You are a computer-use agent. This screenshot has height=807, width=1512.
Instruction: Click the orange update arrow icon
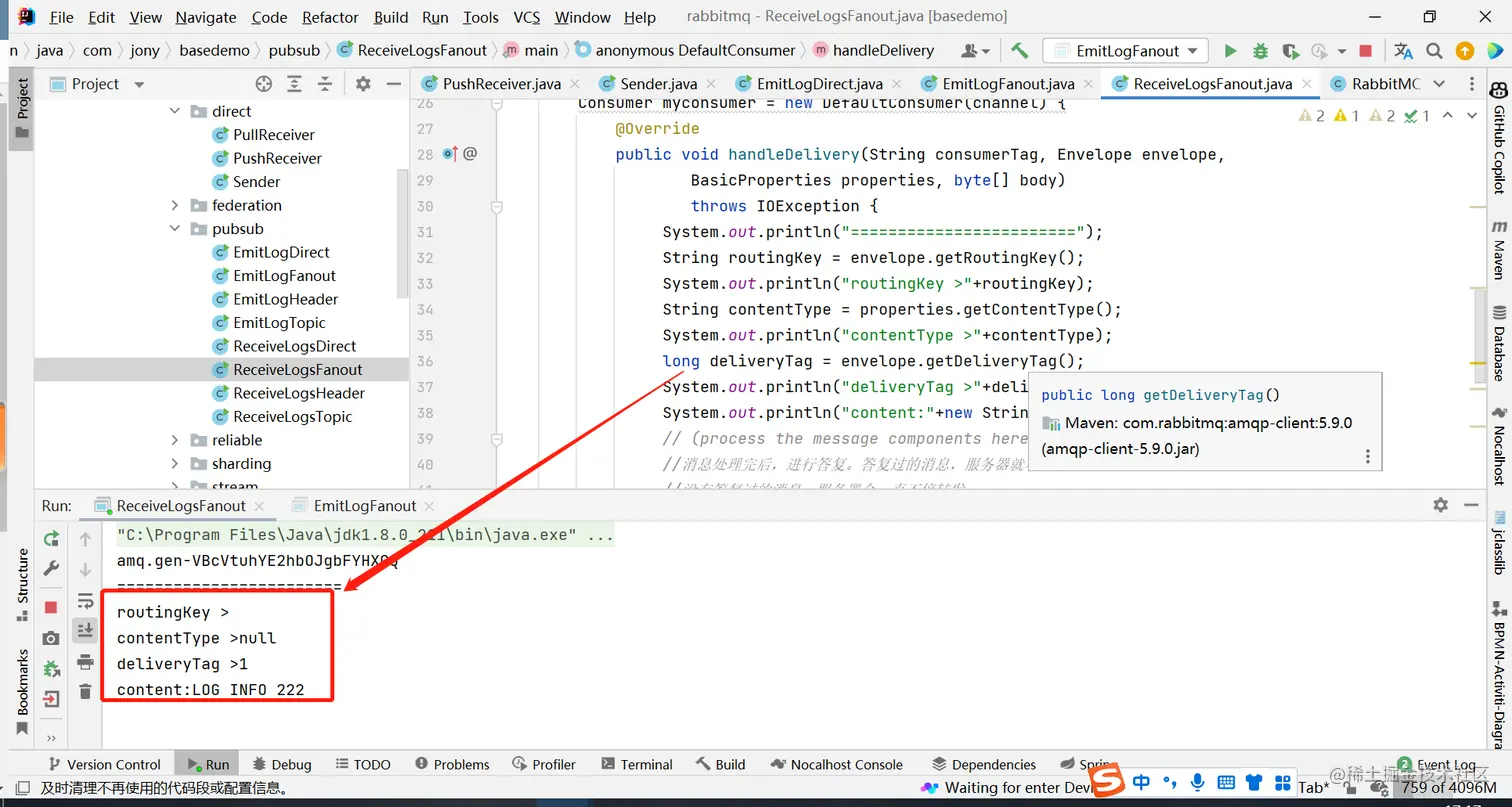(1464, 51)
